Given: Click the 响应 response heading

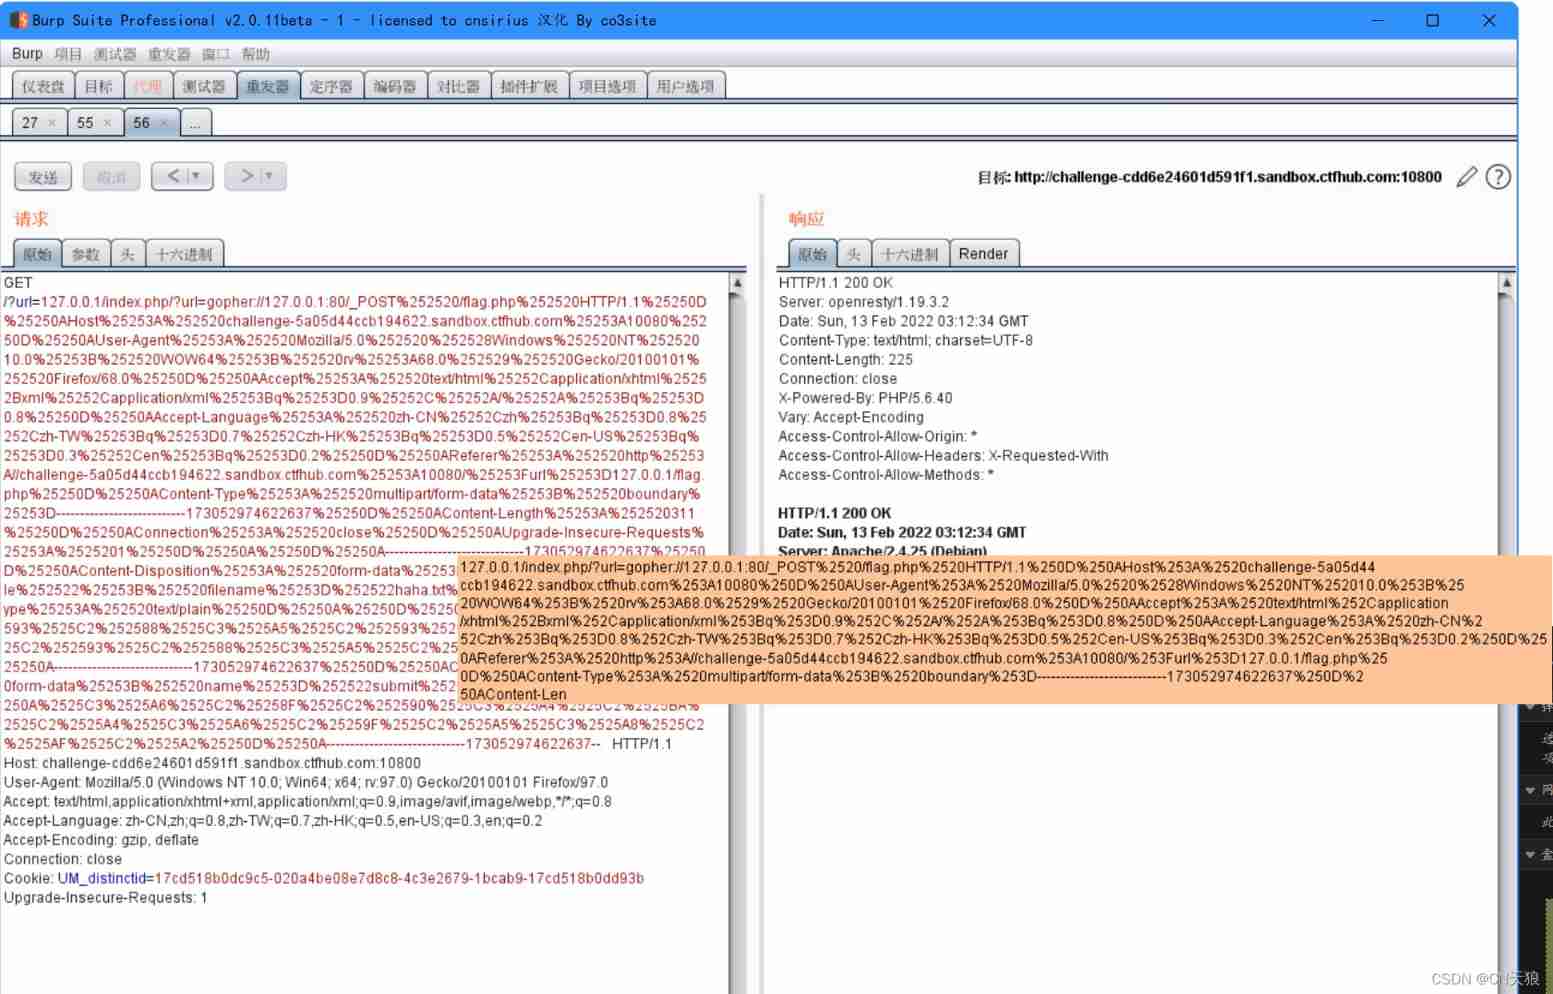Looking at the screenshot, I should point(806,218).
